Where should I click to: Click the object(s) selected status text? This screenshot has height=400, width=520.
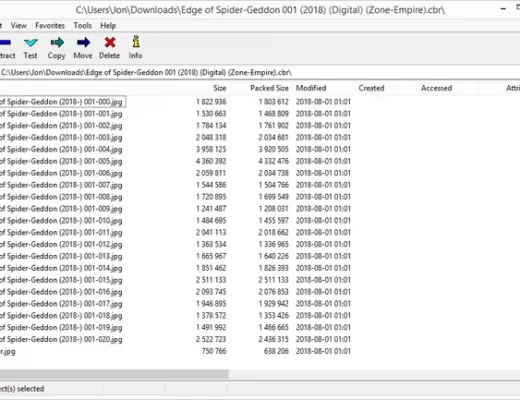(x=22, y=389)
